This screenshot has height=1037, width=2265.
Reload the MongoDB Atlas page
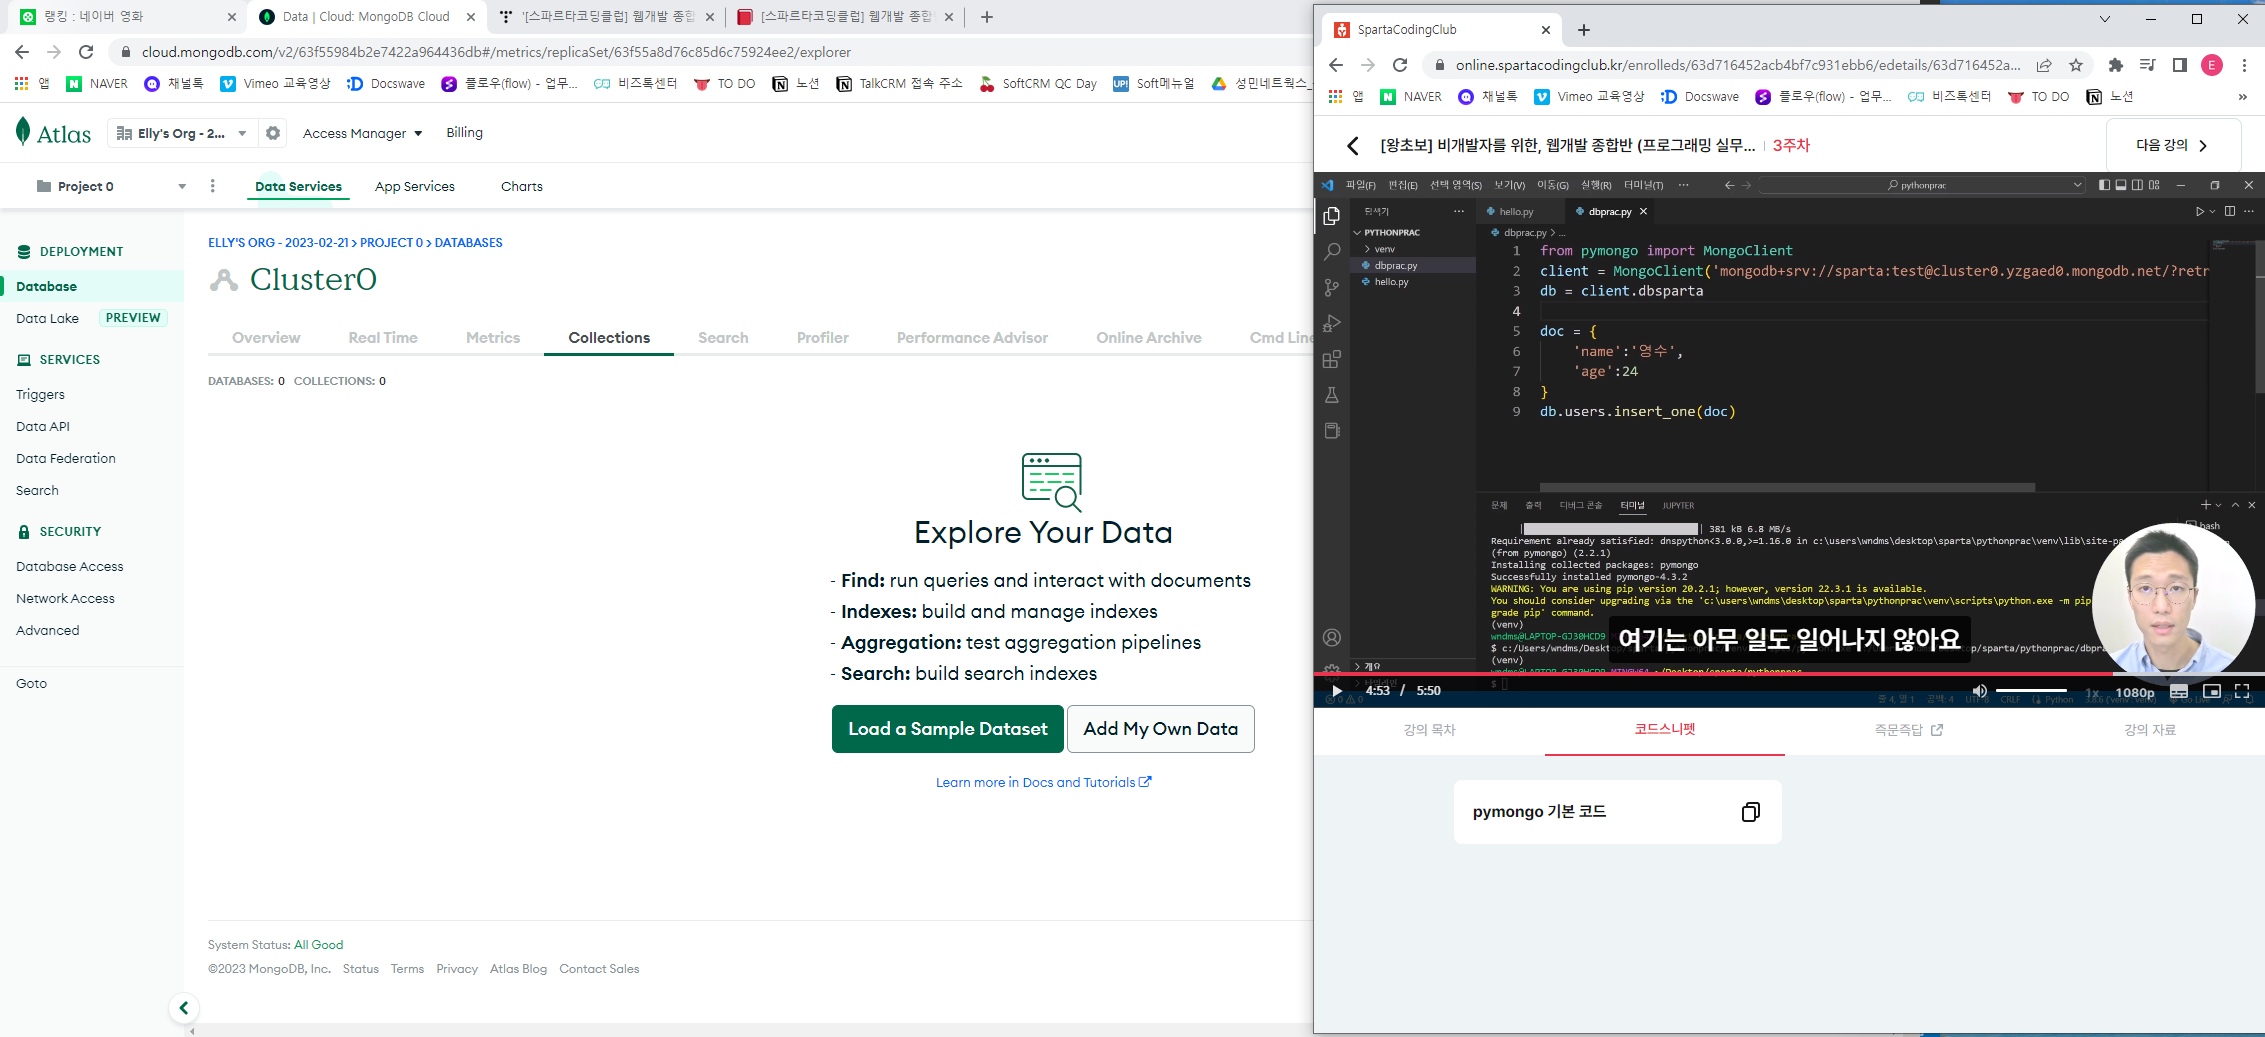(86, 52)
